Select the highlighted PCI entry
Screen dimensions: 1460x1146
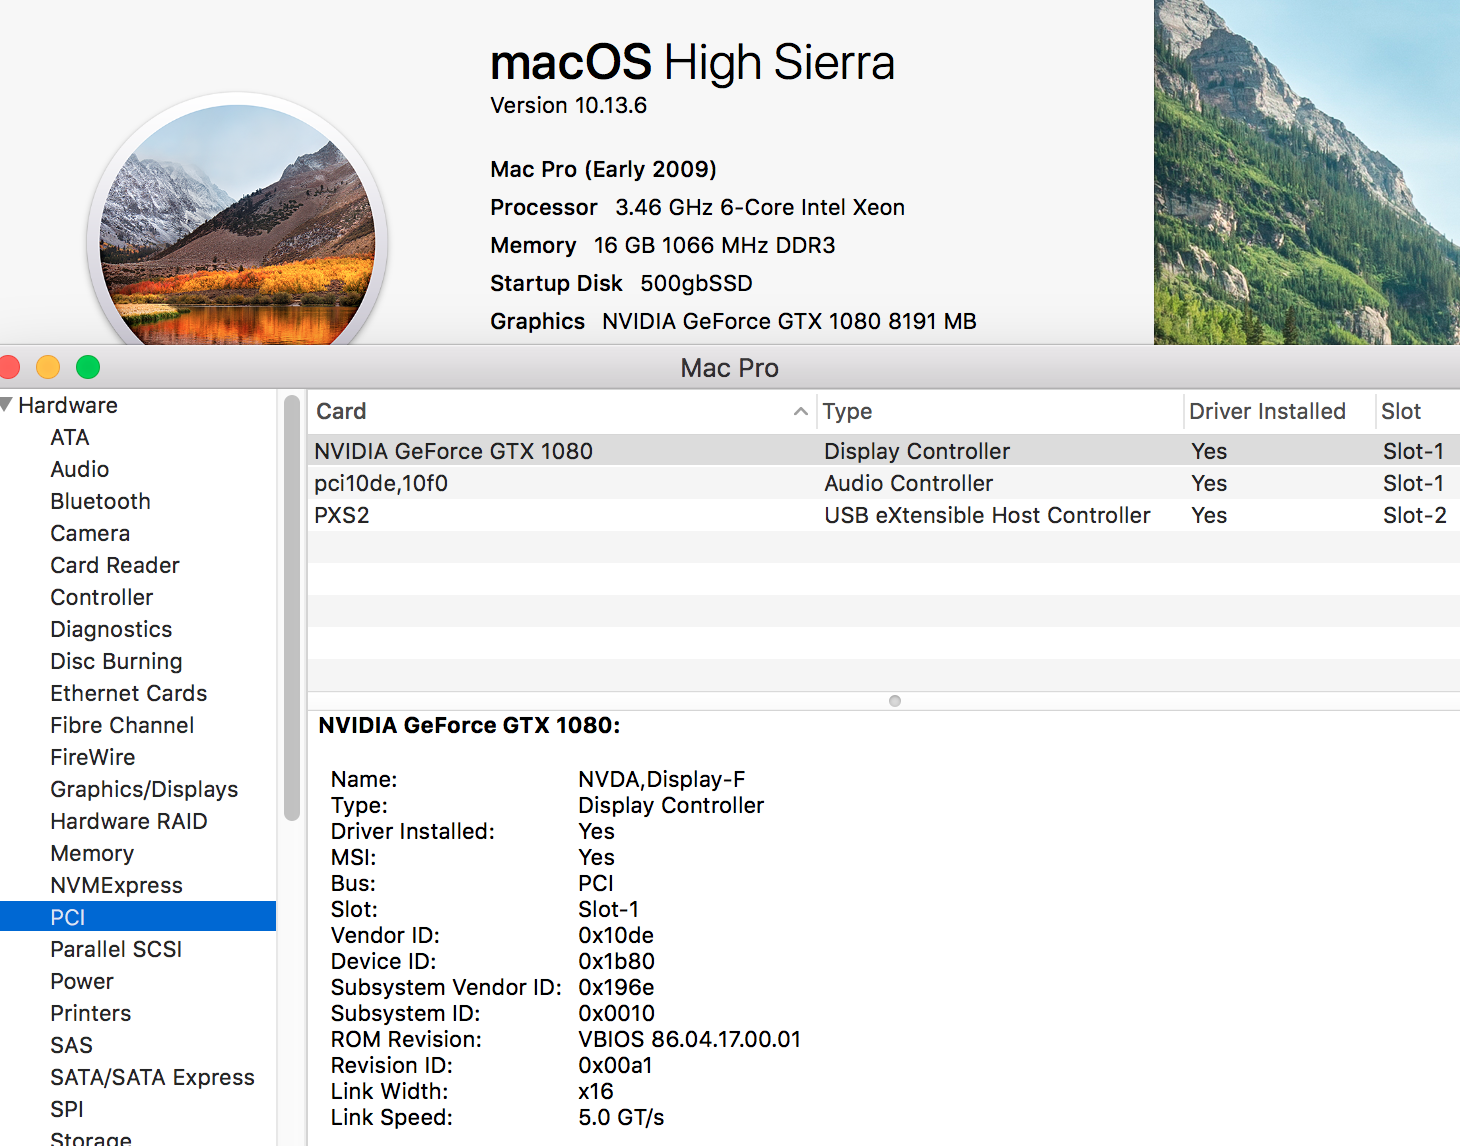(x=138, y=917)
